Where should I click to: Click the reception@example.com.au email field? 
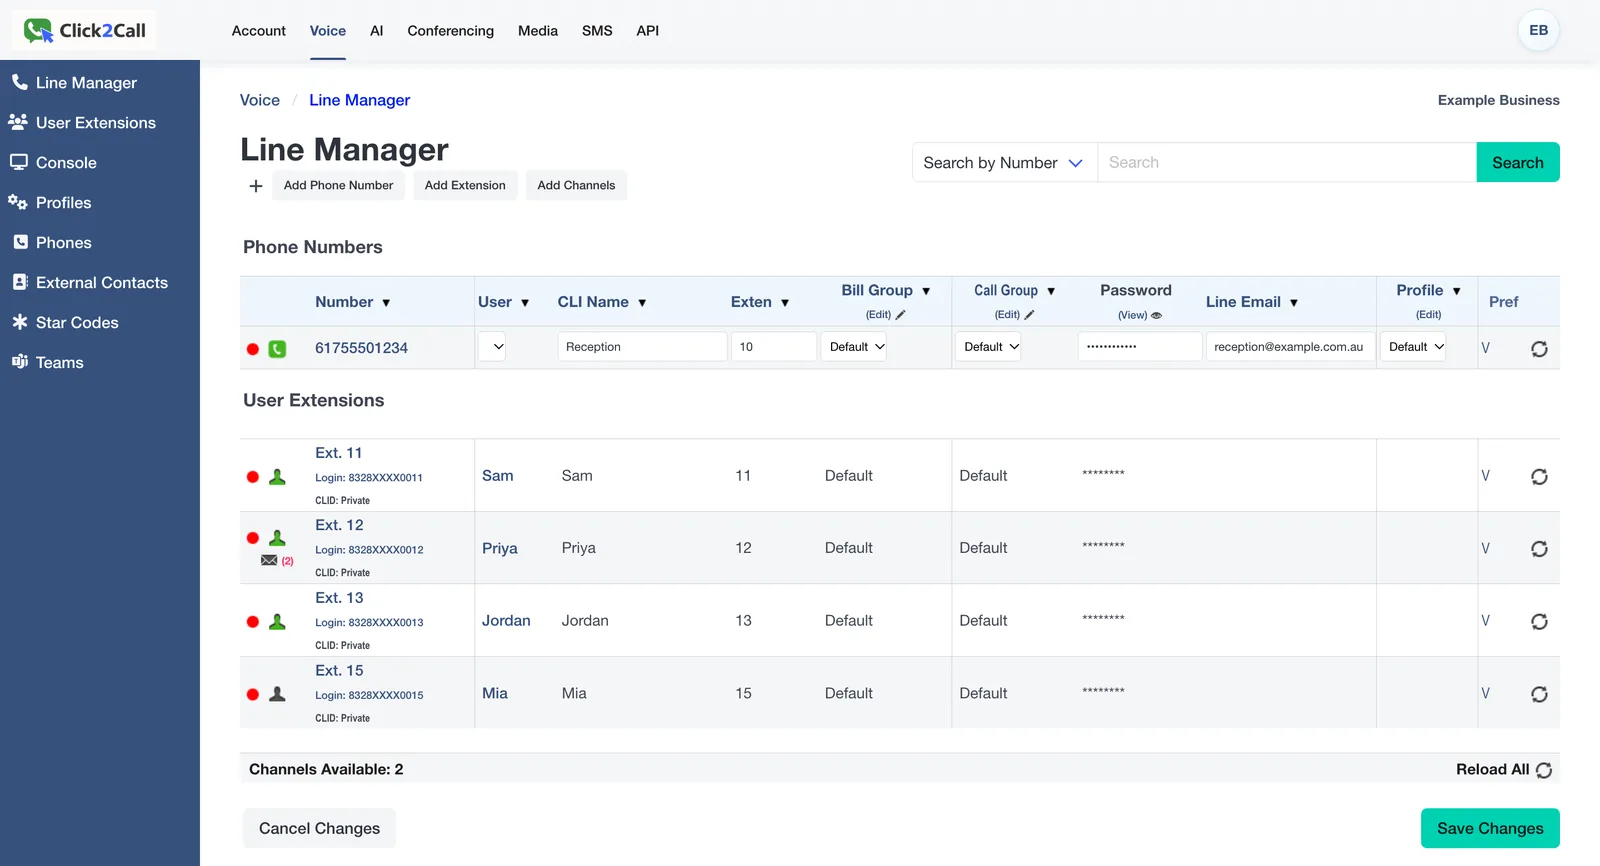tap(1290, 347)
